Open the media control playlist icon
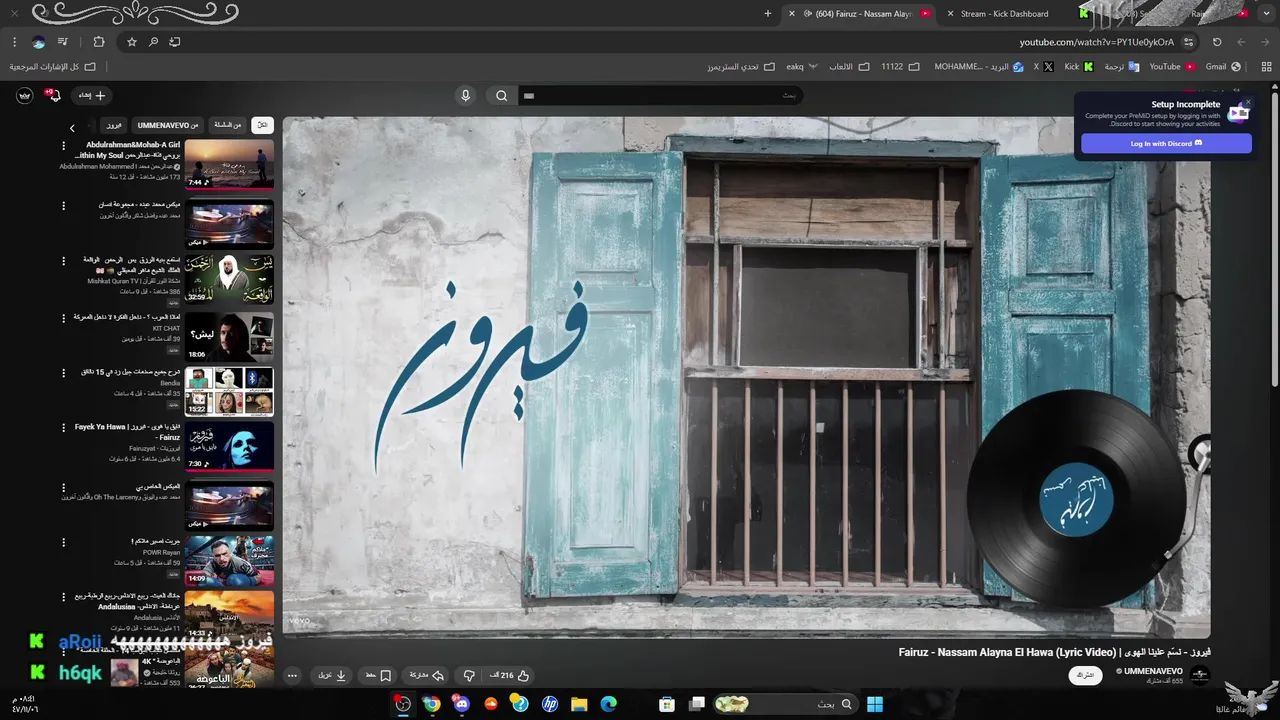Screen dimensions: 1280x720 [x=63, y=42]
